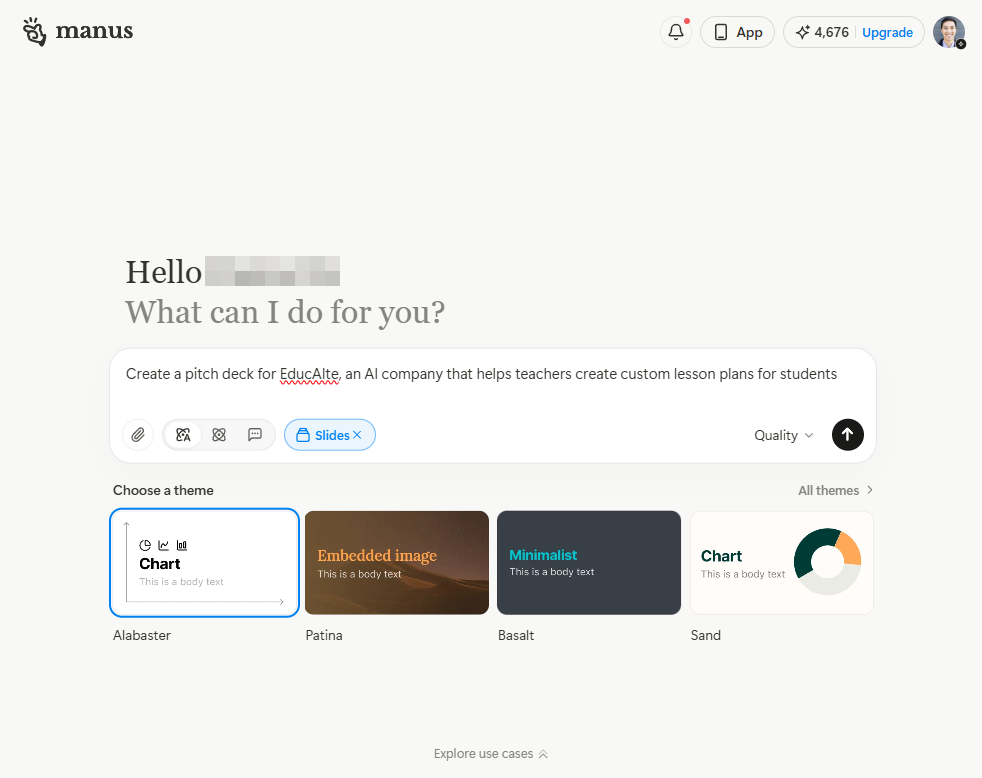
Task: Attach a file with the paperclip icon
Action: (138, 435)
